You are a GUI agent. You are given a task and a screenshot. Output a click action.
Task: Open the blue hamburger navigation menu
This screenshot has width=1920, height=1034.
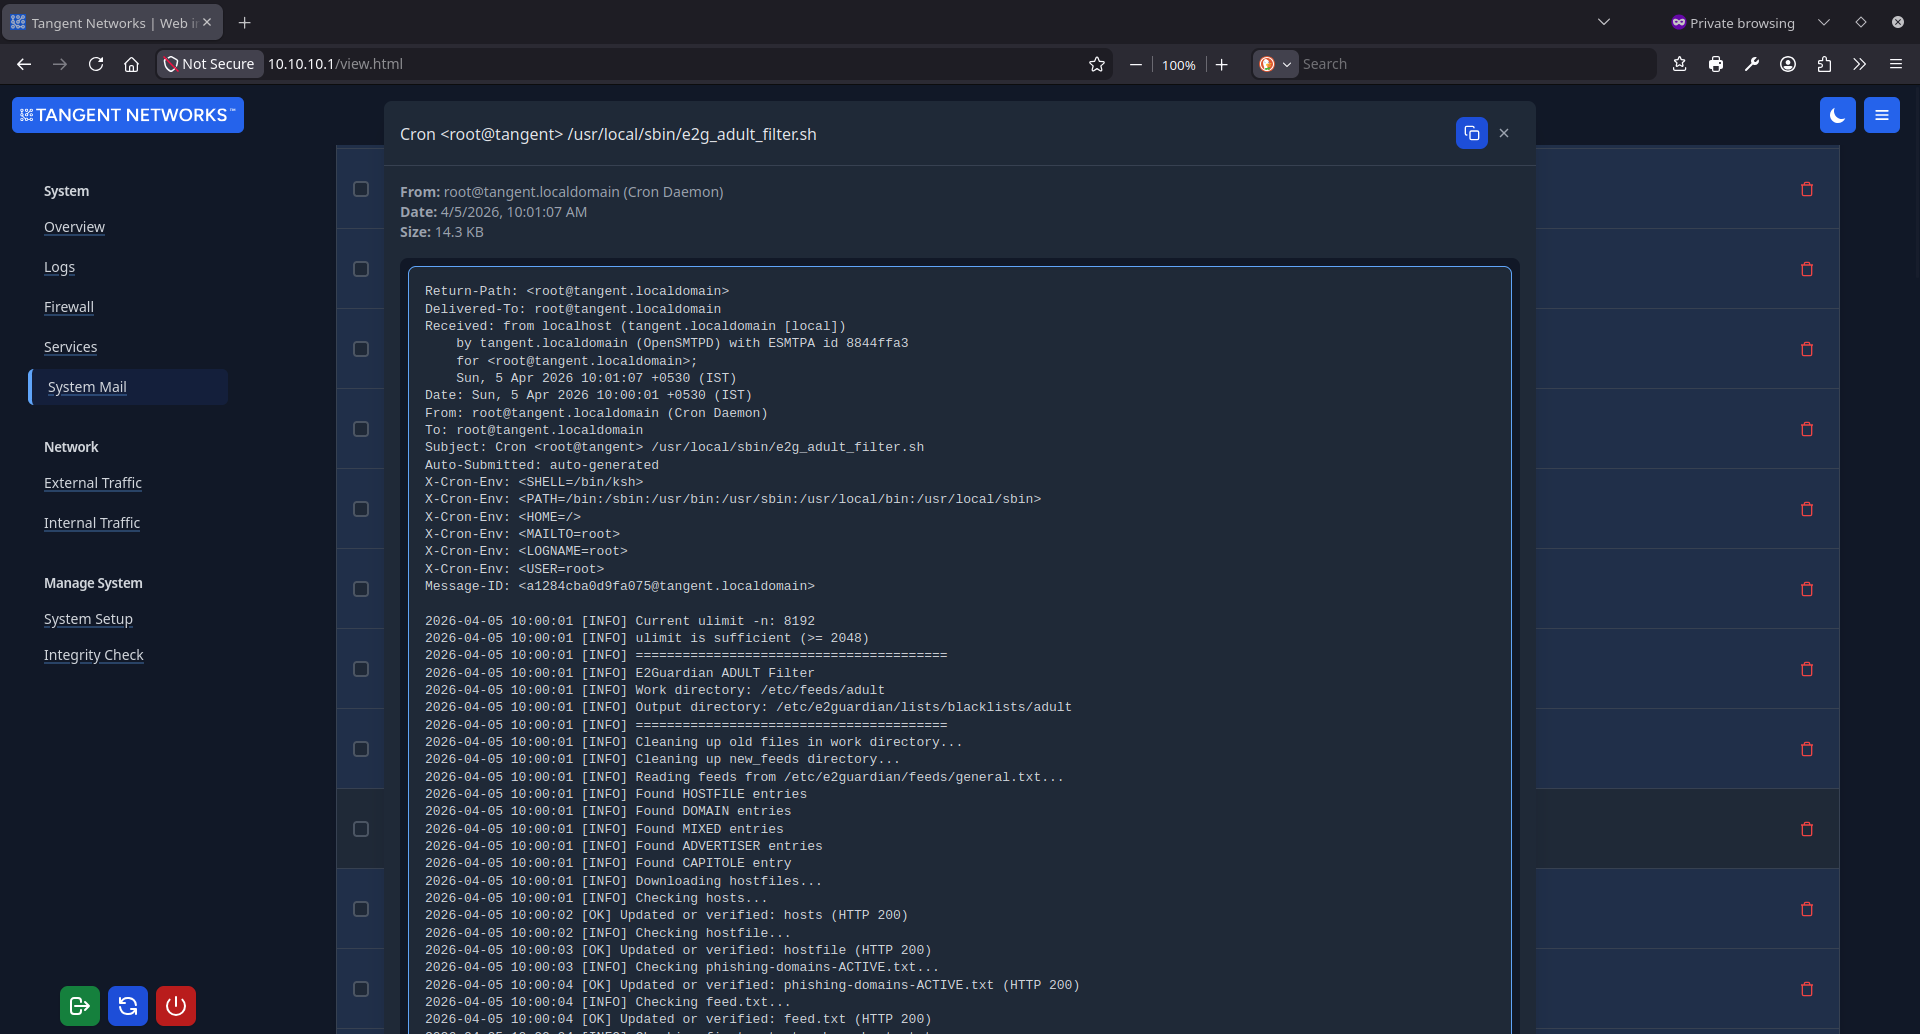[x=1881, y=115]
